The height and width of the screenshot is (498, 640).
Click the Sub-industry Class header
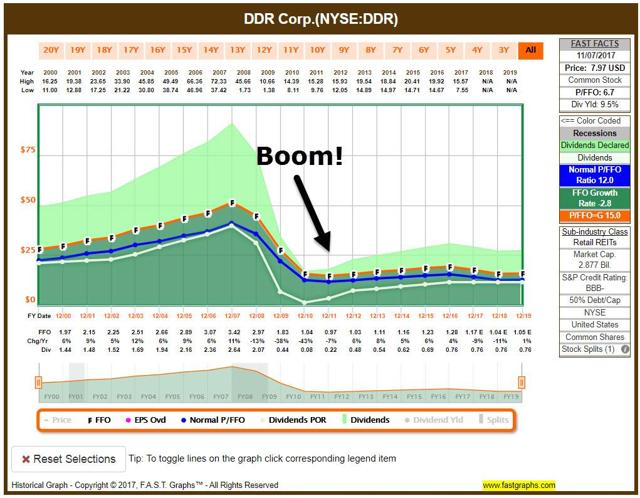(595, 231)
